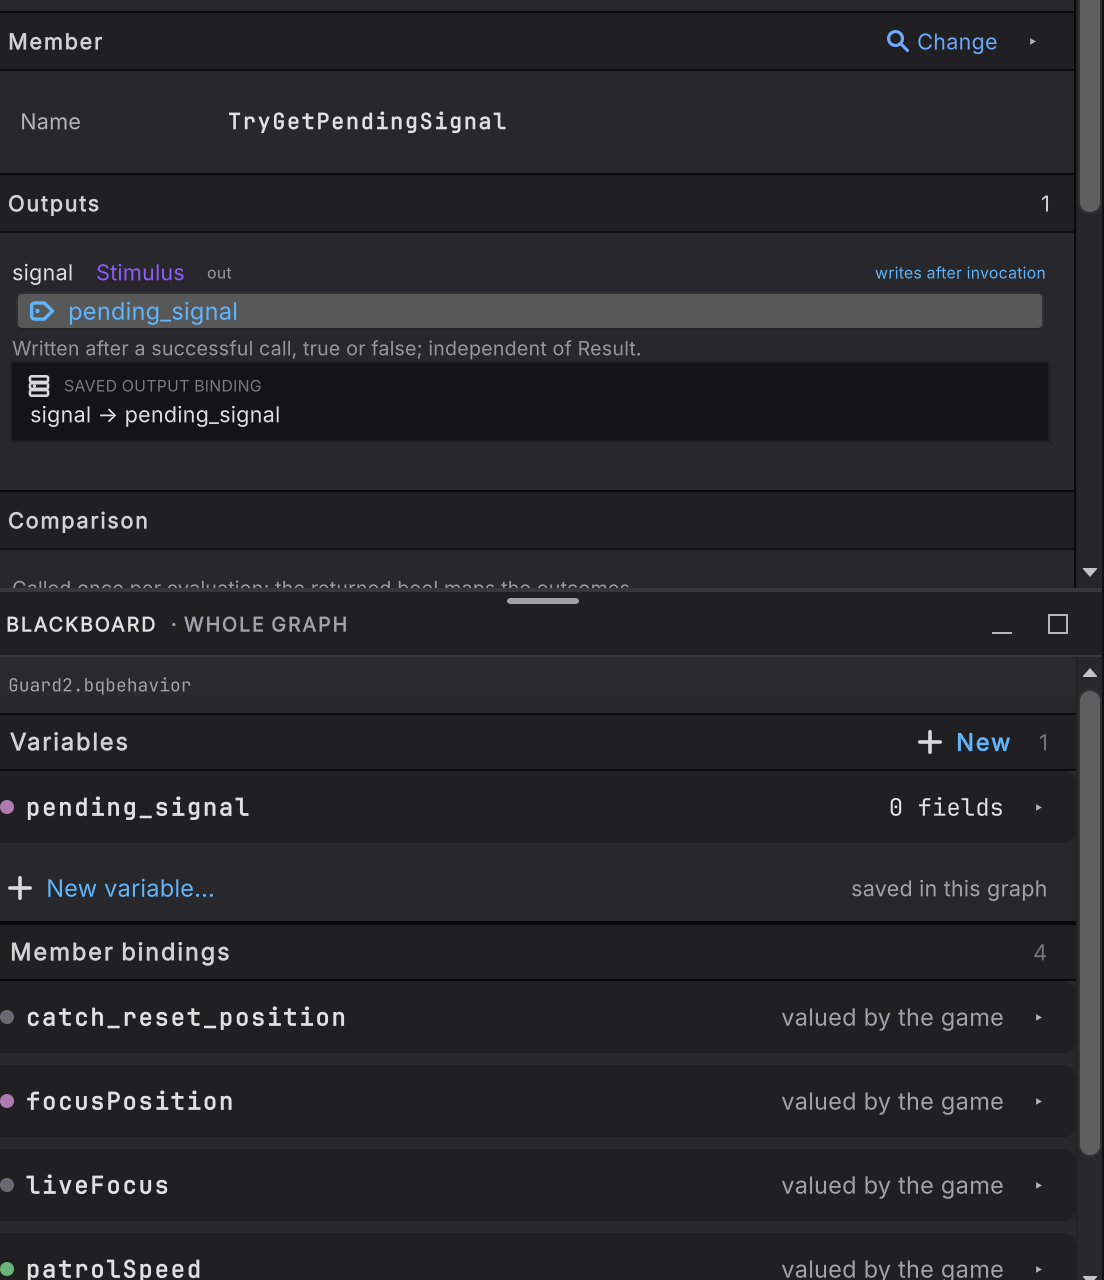Expand the arrow next to Change
Image resolution: width=1104 pixels, height=1280 pixels.
click(1033, 41)
